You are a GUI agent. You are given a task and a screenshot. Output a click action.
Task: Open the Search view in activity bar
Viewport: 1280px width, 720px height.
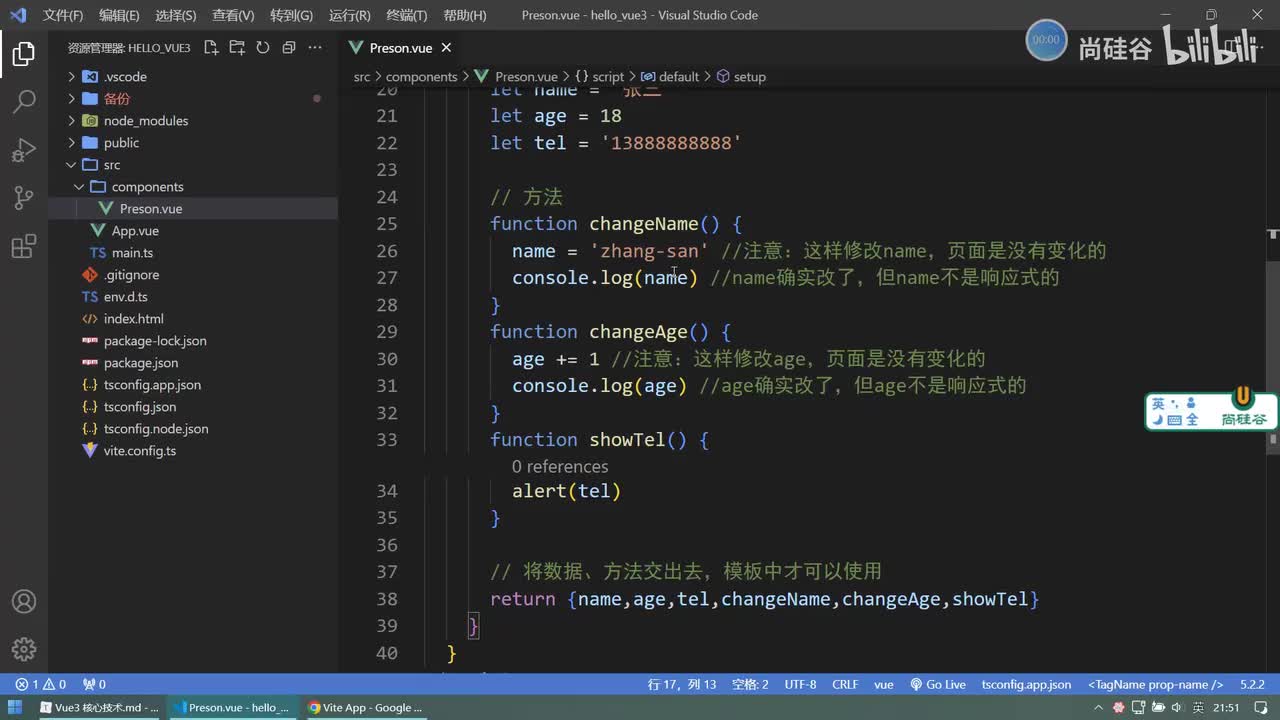[24, 101]
